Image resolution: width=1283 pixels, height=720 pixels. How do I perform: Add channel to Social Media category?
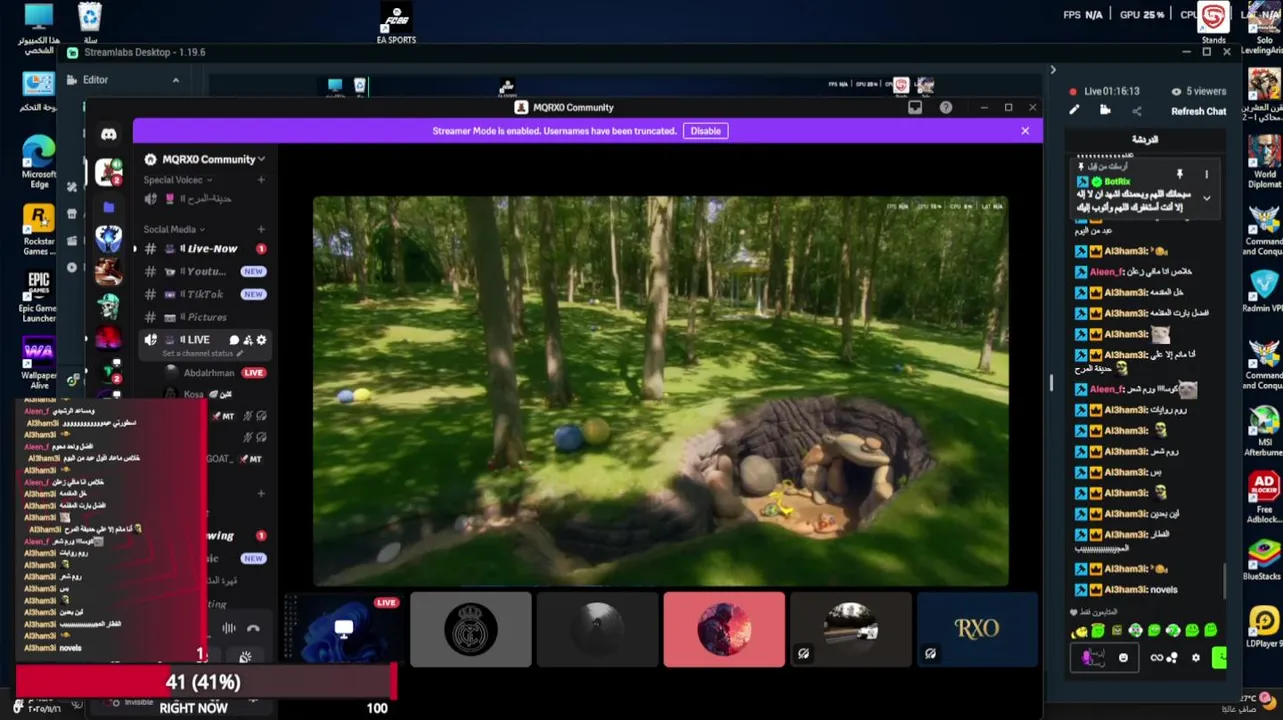(x=261, y=229)
